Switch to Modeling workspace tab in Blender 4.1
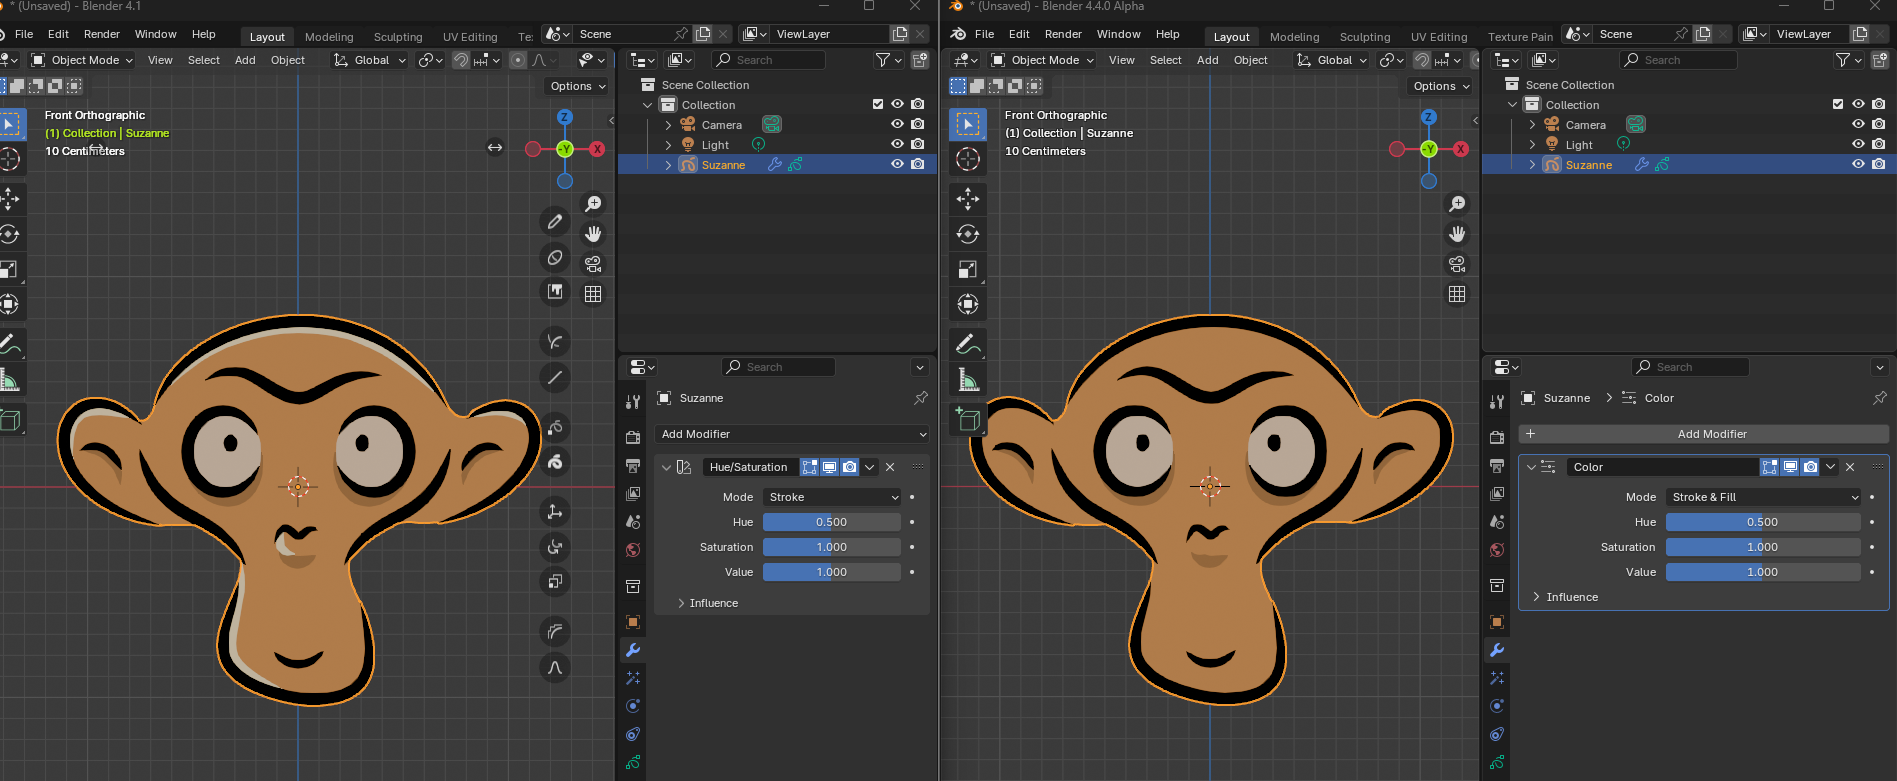The image size is (1897, 781). coord(329,37)
